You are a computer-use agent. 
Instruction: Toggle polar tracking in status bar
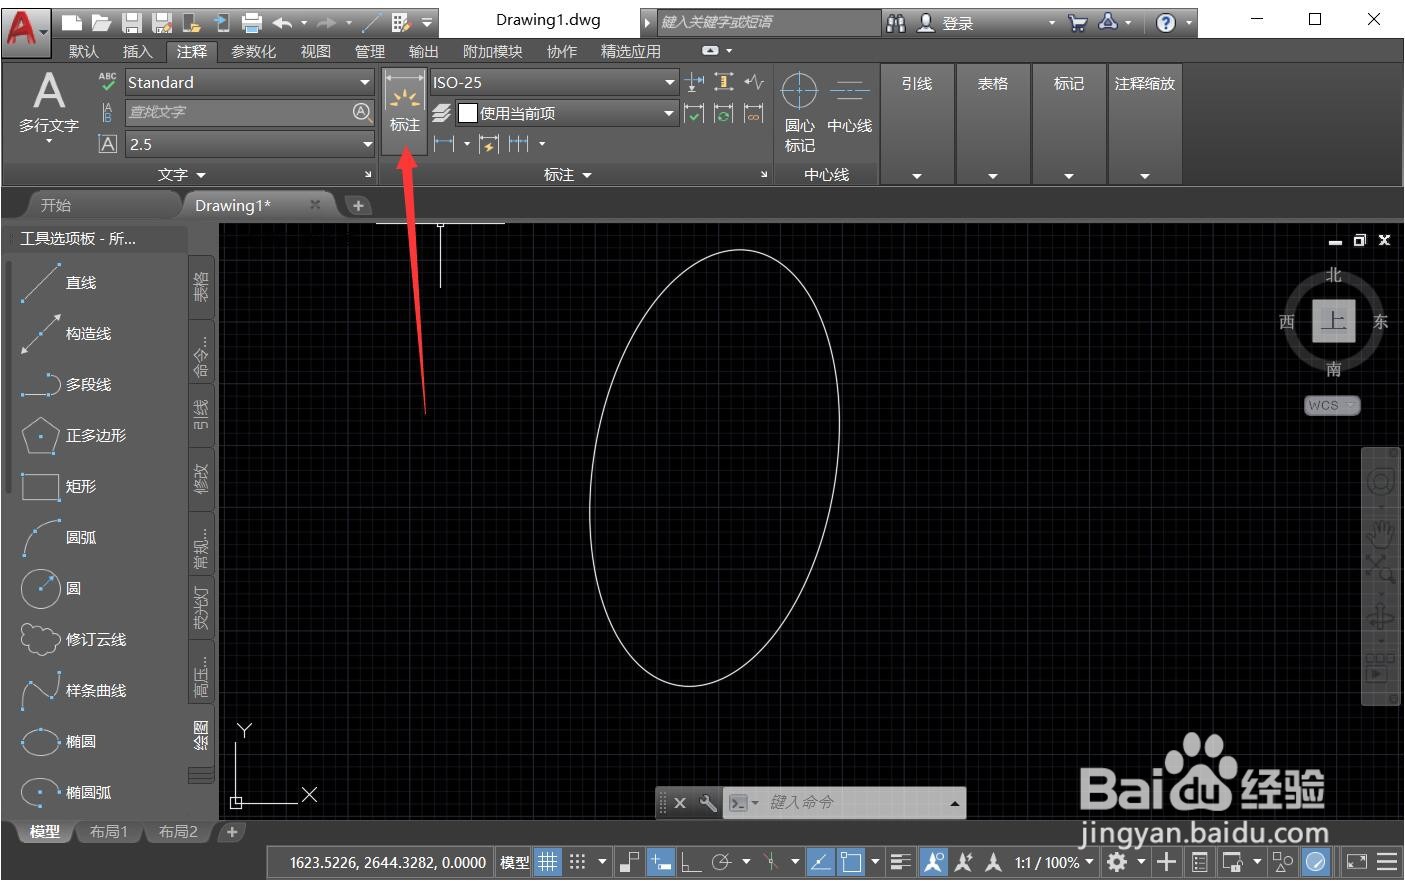[x=722, y=862]
